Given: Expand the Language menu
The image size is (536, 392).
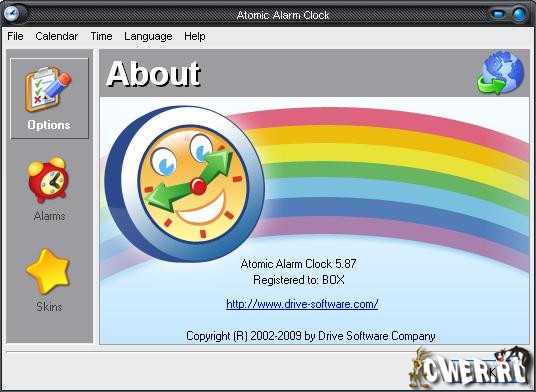Looking at the screenshot, I should tap(148, 36).
